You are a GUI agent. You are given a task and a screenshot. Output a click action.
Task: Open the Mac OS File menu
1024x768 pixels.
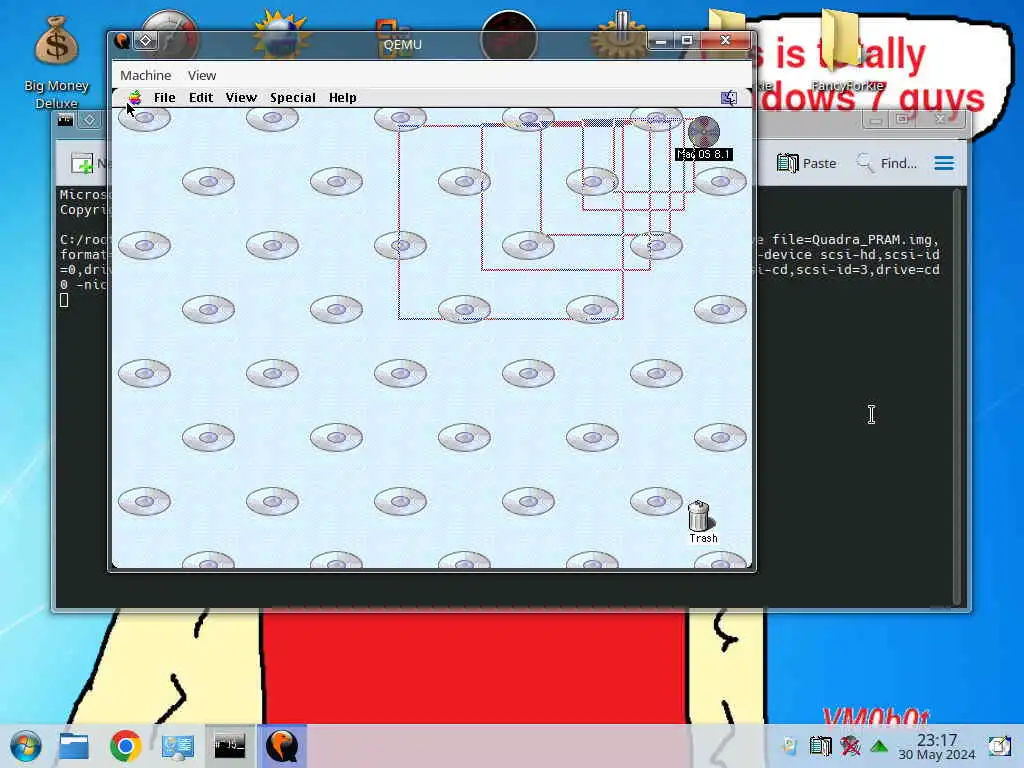click(164, 97)
